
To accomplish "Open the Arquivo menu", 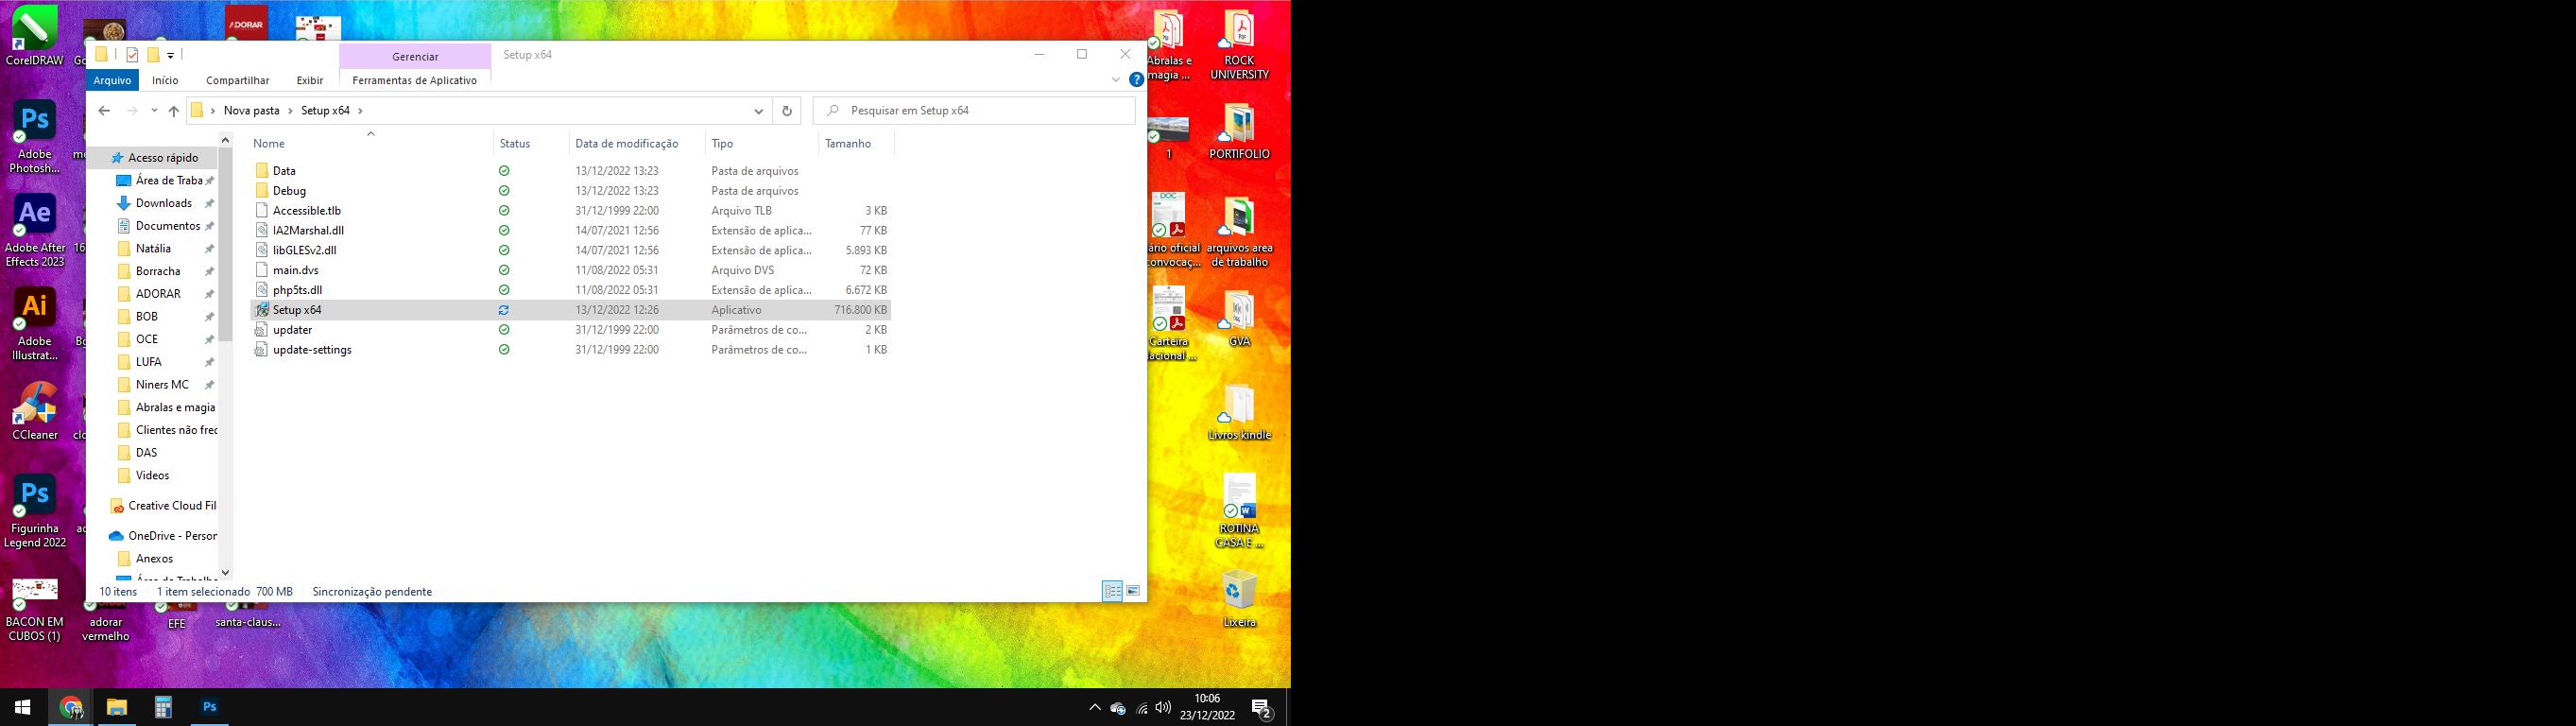I will pyautogui.click(x=112, y=80).
